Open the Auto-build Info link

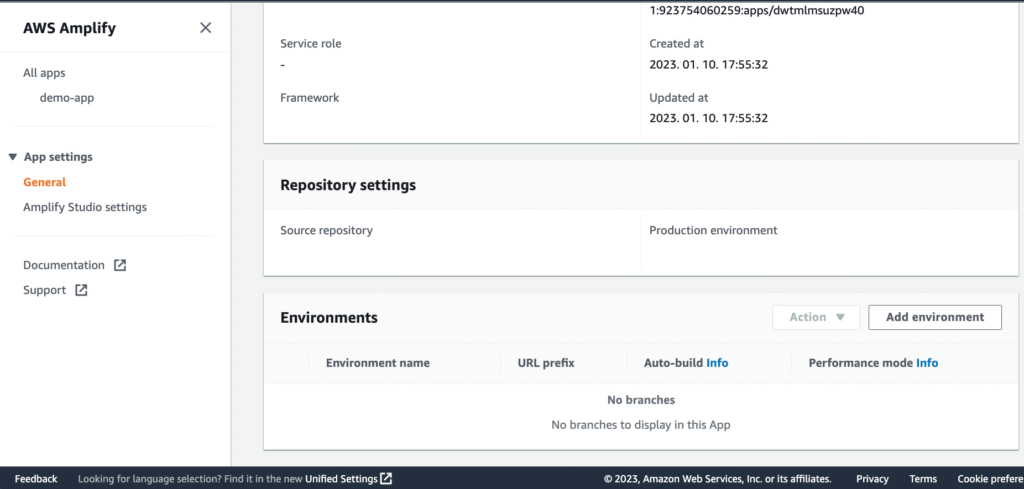pyautogui.click(x=717, y=363)
